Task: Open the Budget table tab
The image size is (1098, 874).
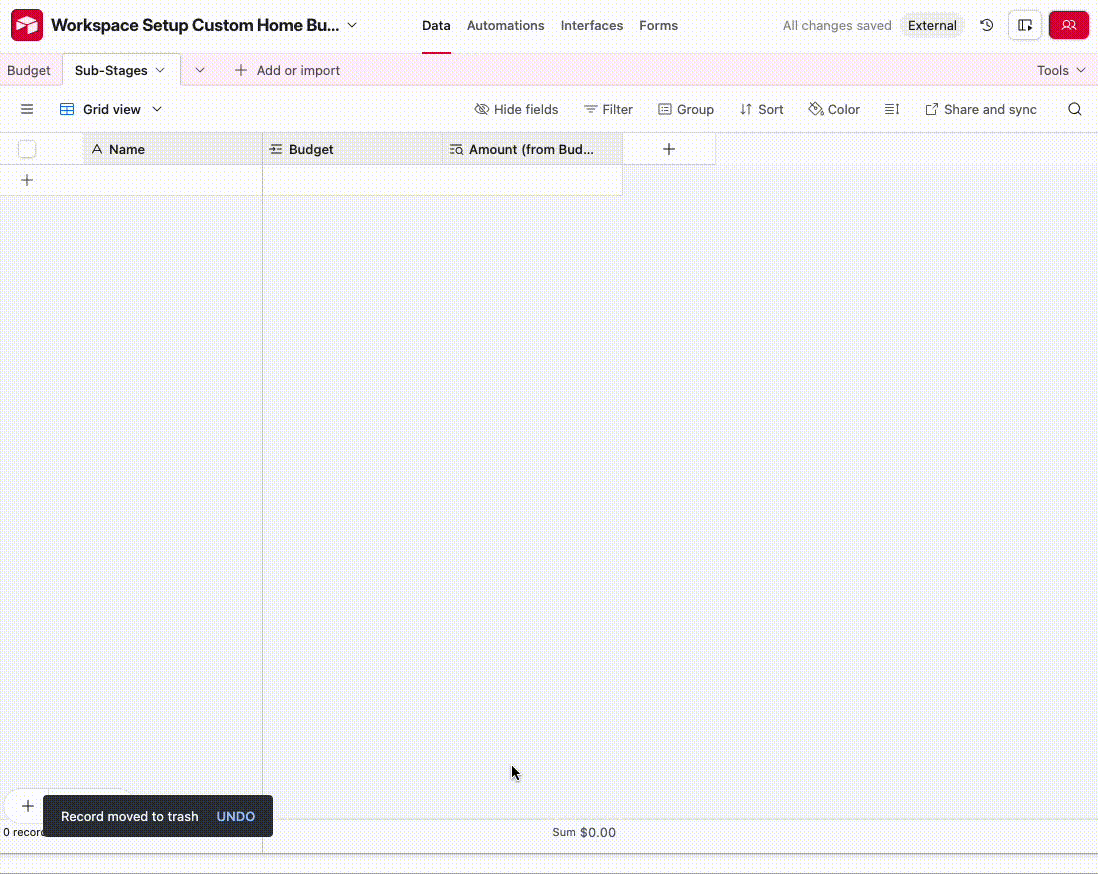Action: tap(29, 70)
